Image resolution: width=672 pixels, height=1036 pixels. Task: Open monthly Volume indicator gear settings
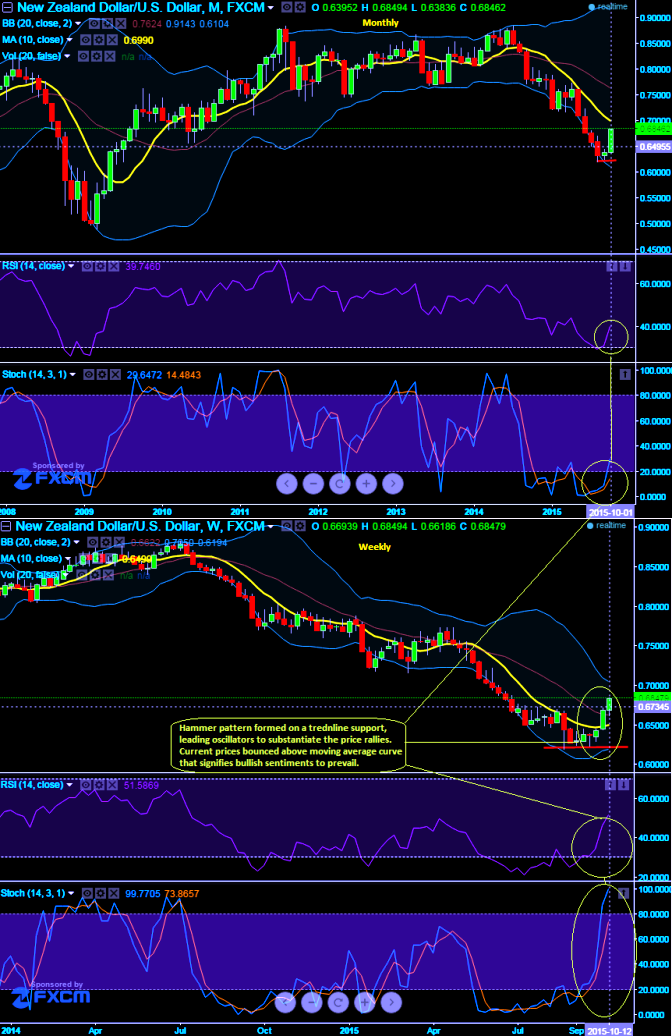tap(96, 56)
